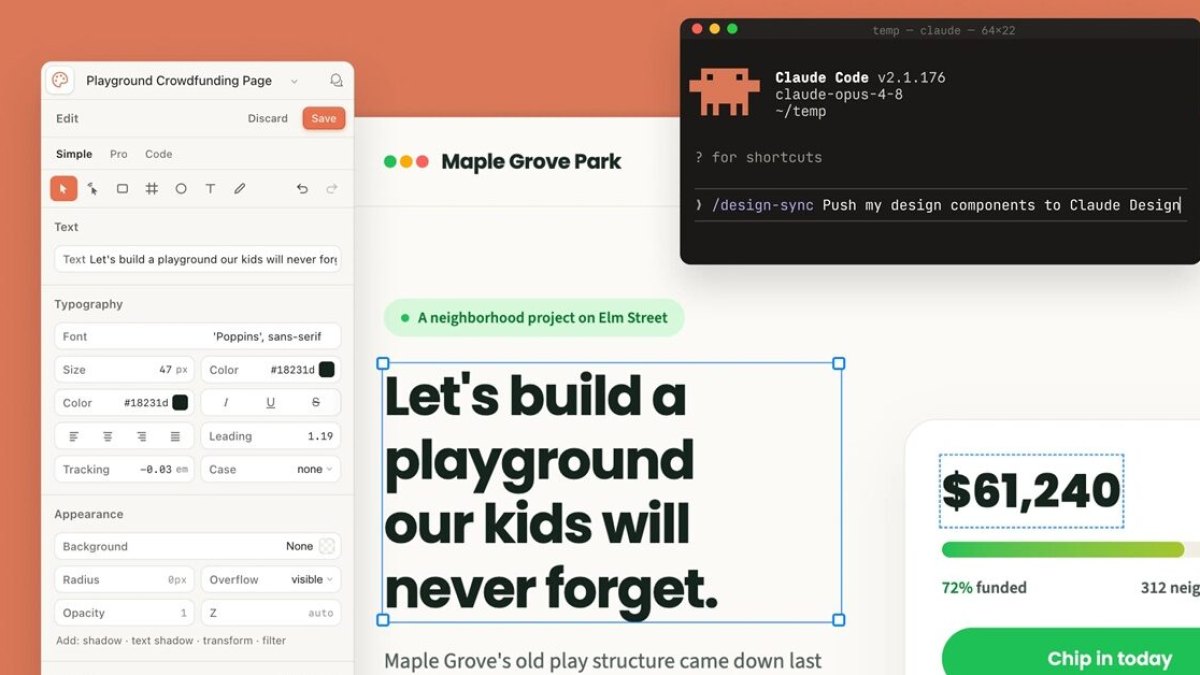The image size is (1200, 675).
Task: Add a filter effect link
Action: 274,640
